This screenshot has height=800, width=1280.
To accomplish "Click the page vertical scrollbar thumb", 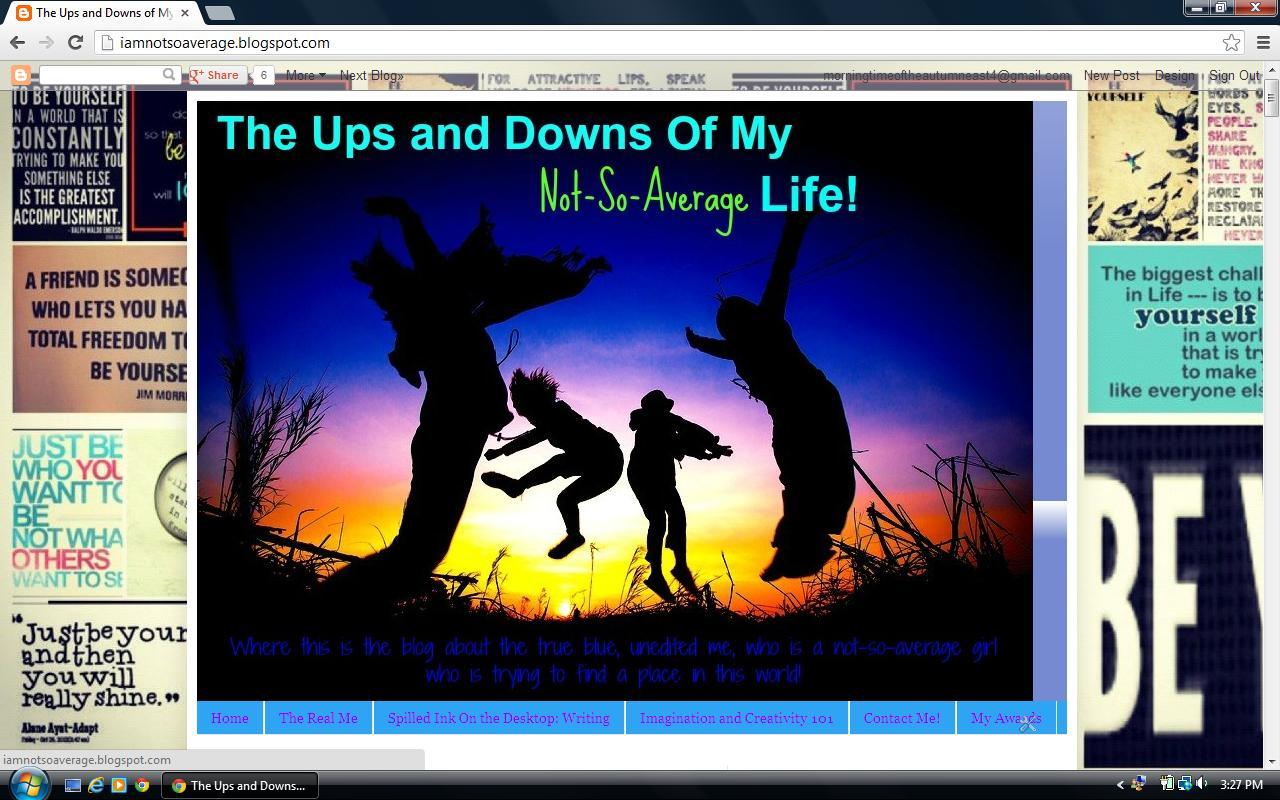I will point(1272,100).
